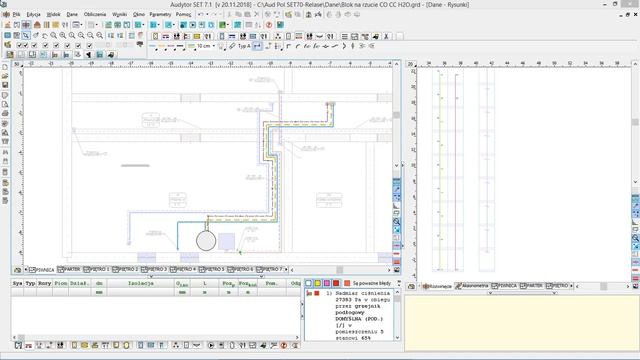640x360 pixels.
Task: Click the Pion column header
Action: [x=60, y=283]
